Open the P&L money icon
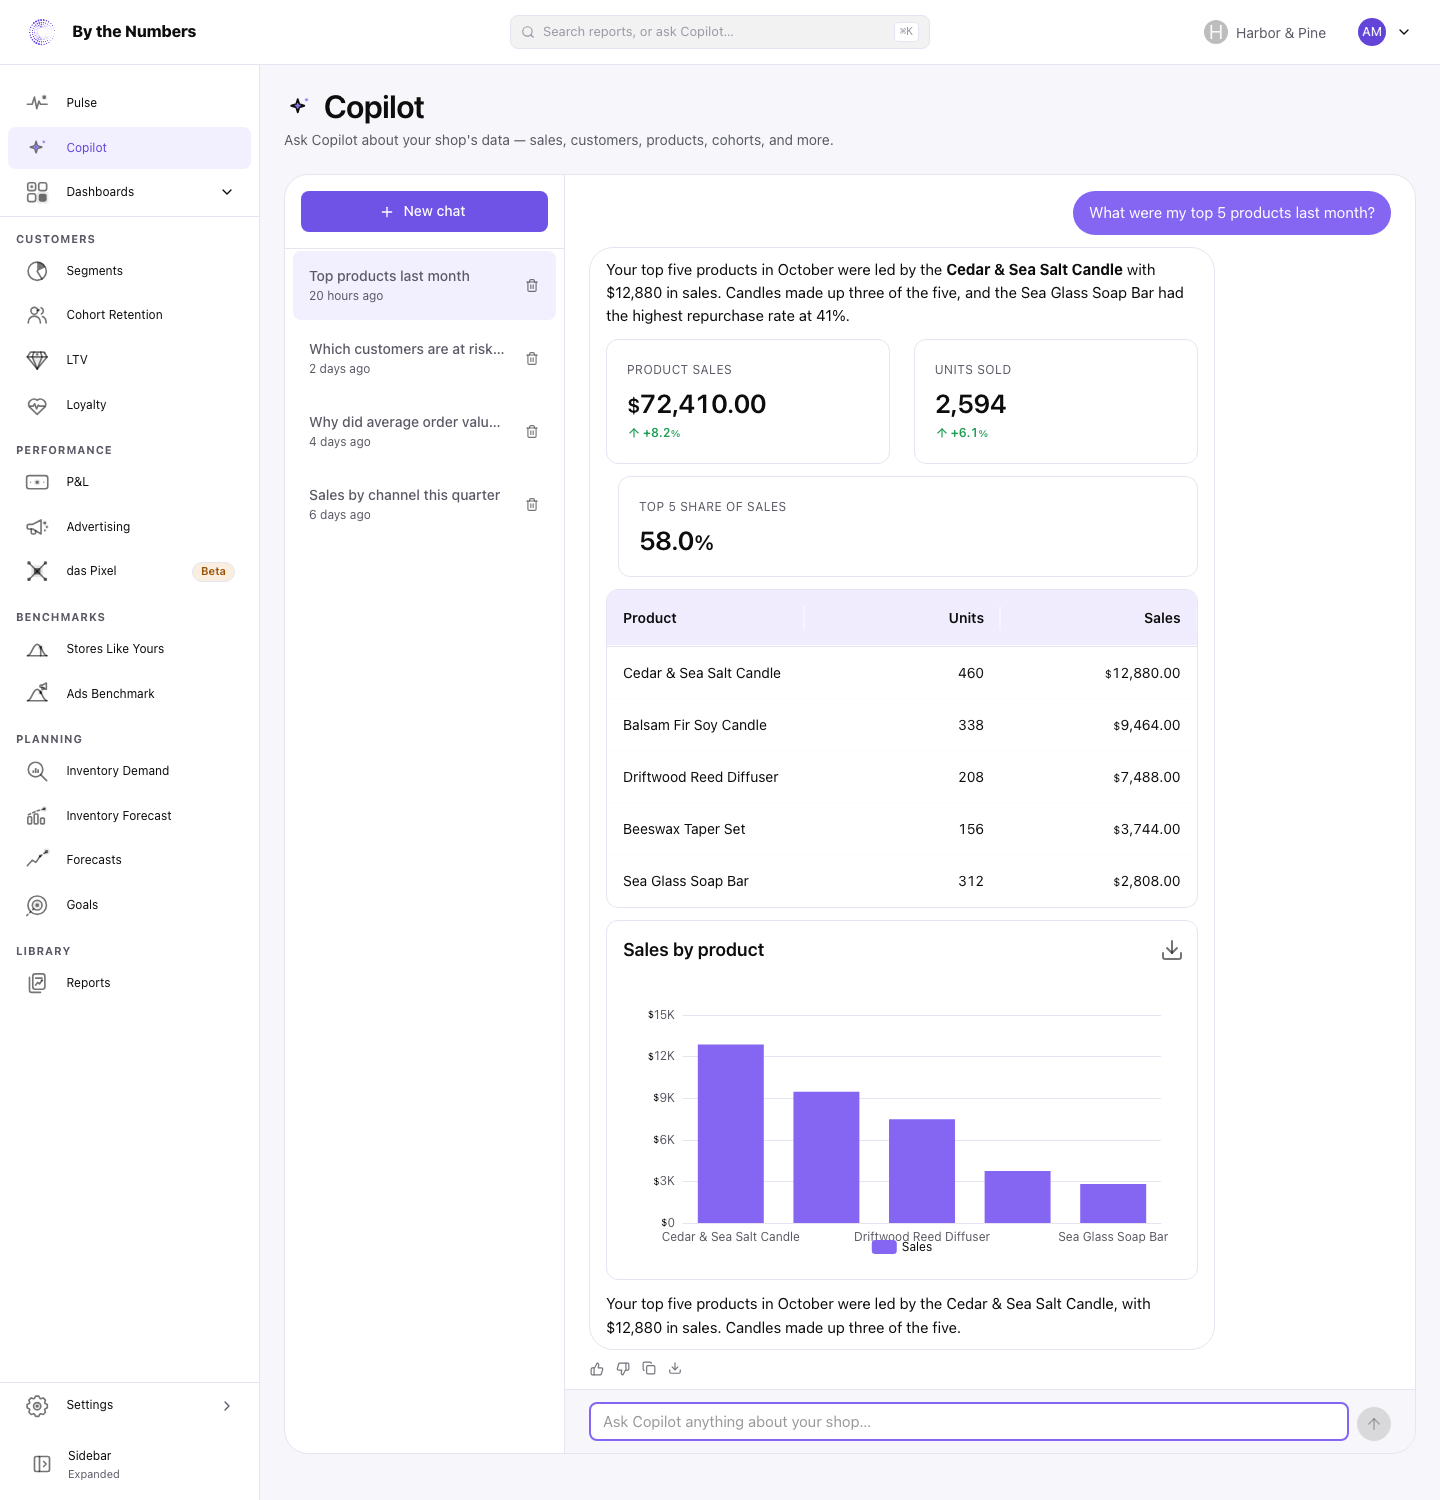The width and height of the screenshot is (1440, 1500). pos(37,482)
